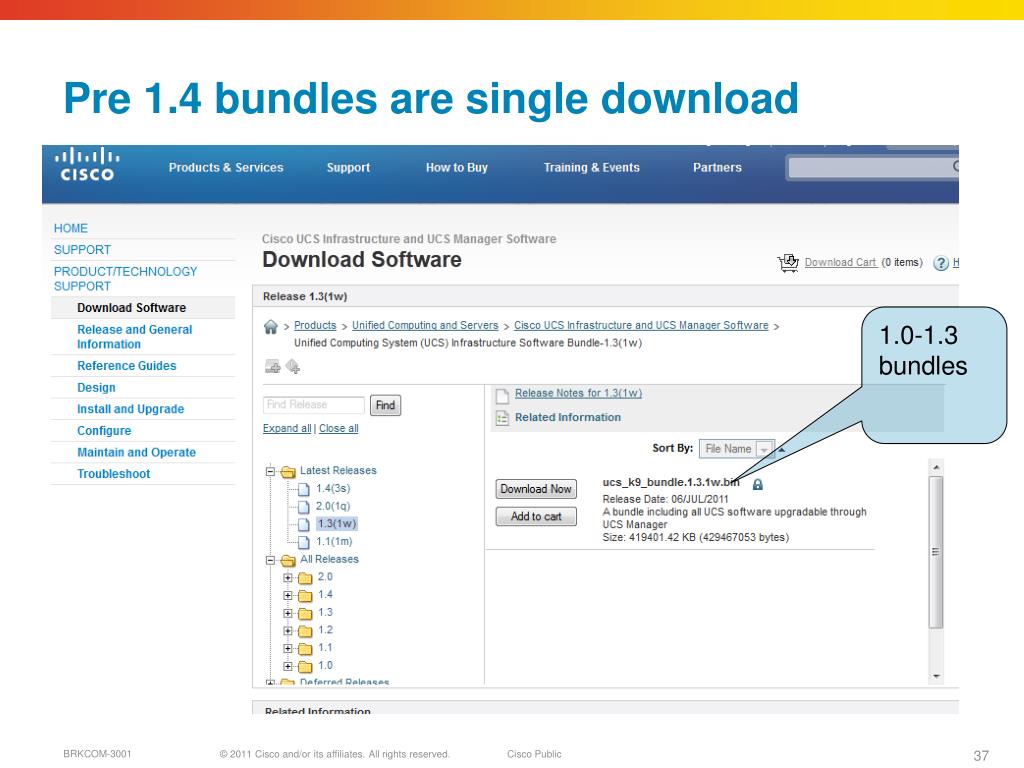Open the How to Buy menu
1024x768 pixels.
click(456, 167)
